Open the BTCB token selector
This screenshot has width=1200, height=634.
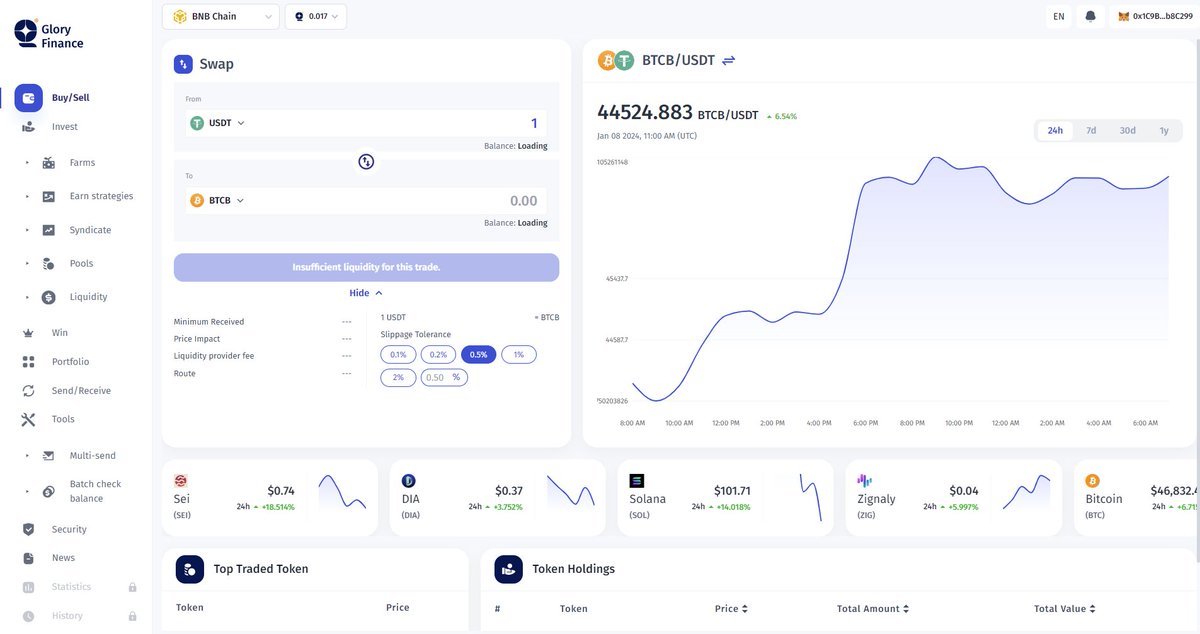point(218,200)
